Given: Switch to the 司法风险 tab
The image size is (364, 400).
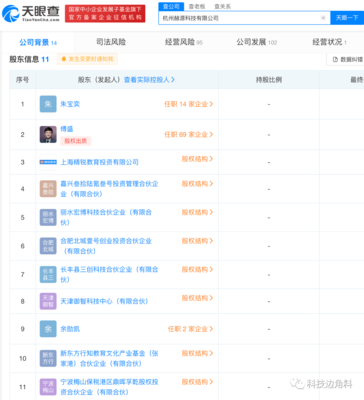Looking at the screenshot, I should (x=111, y=42).
